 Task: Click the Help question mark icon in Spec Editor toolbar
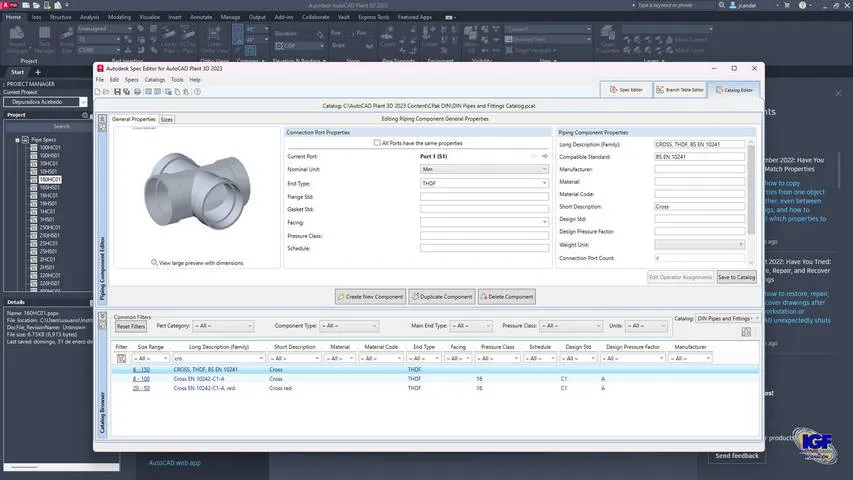click(197, 92)
